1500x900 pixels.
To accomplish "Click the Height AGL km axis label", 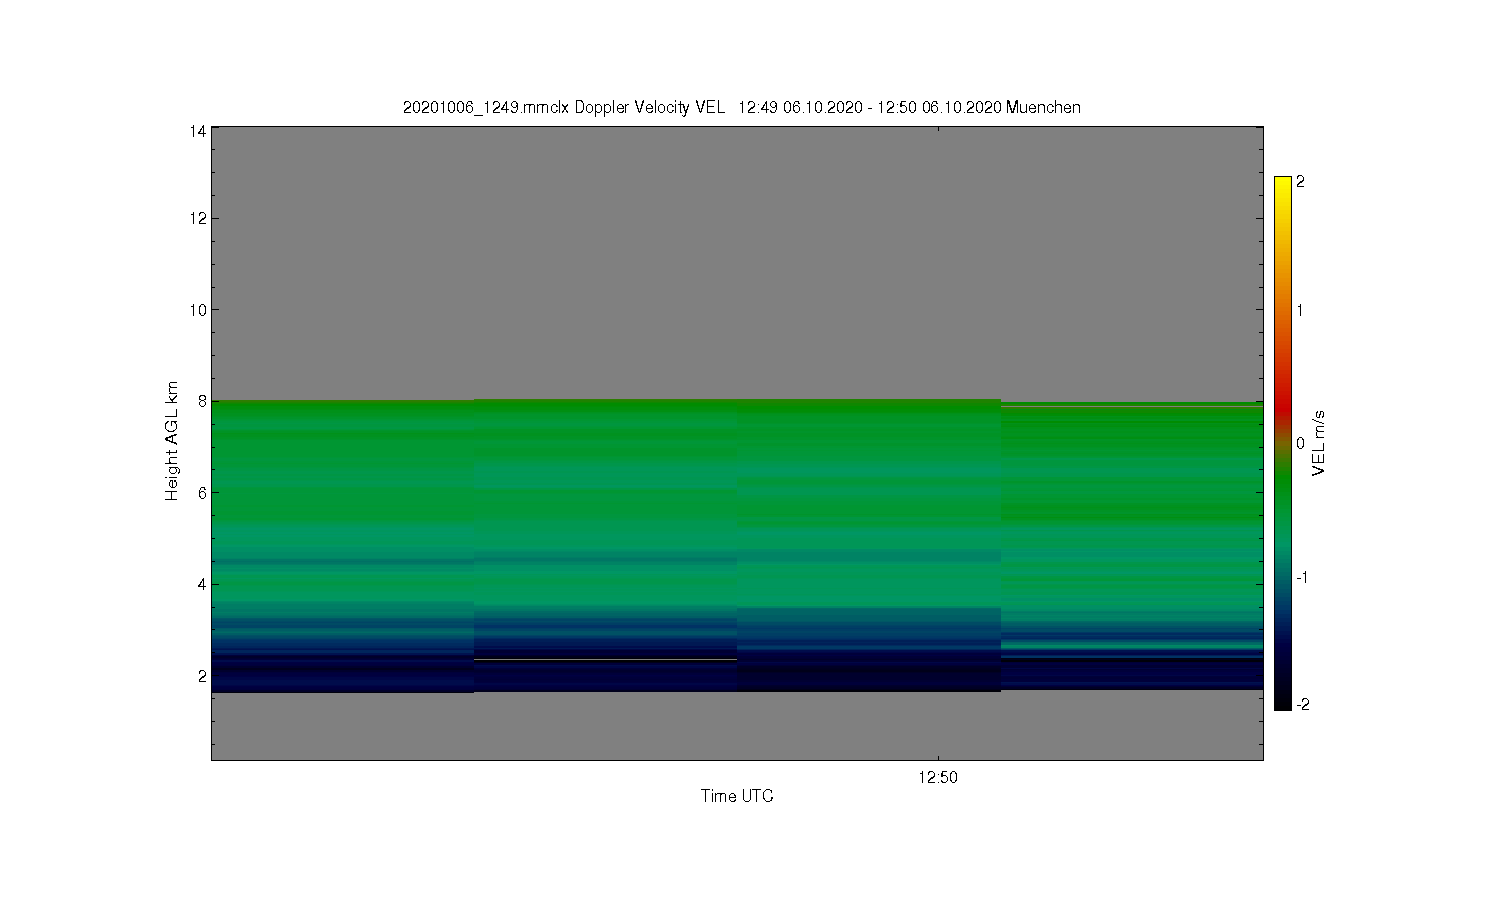I will (172, 441).
